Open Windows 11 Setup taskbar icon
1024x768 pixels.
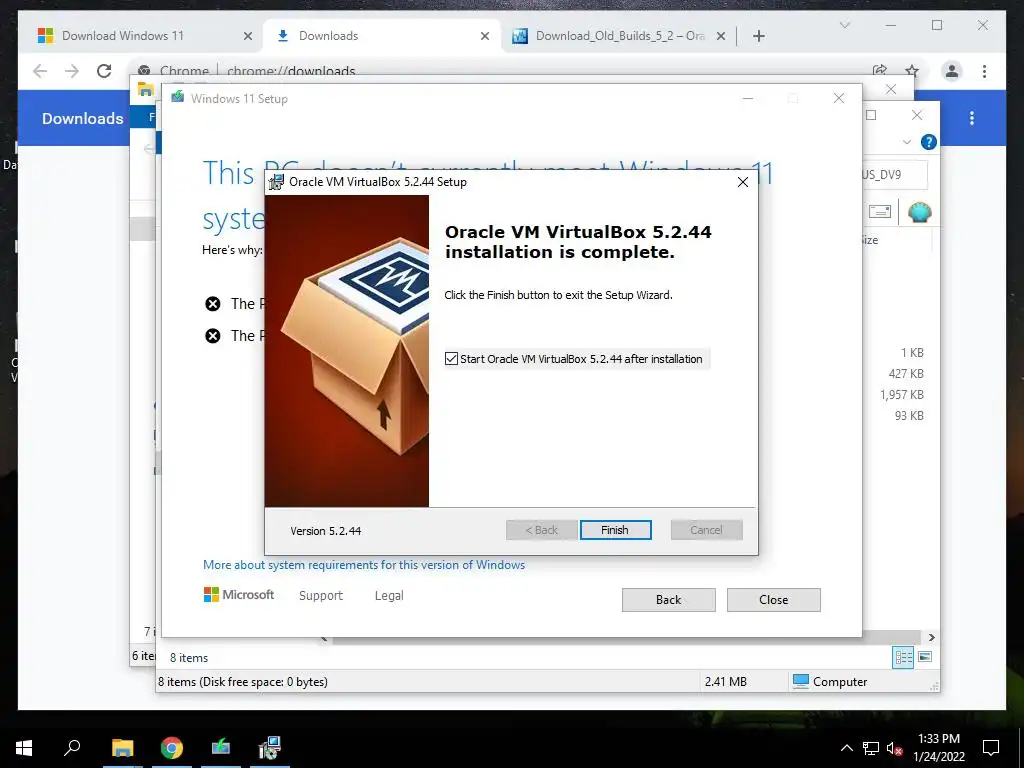click(221, 748)
